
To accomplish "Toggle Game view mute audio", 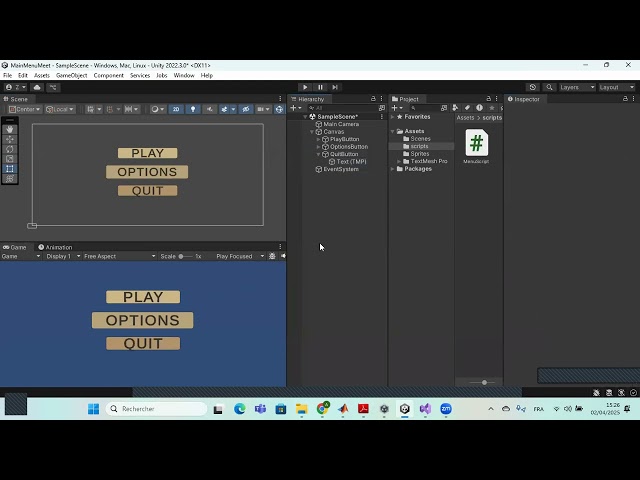I will (283, 256).
